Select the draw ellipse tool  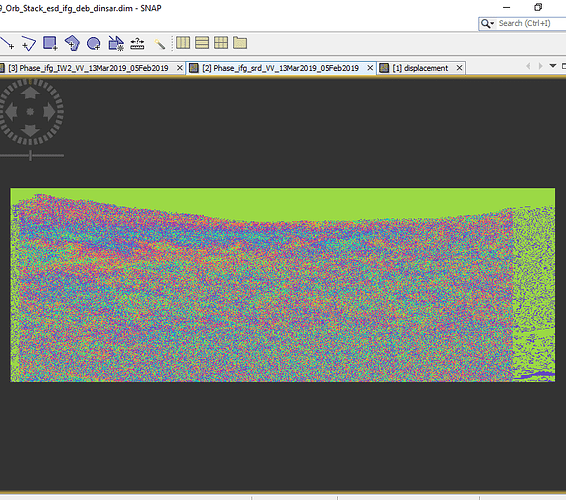tap(94, 44)
